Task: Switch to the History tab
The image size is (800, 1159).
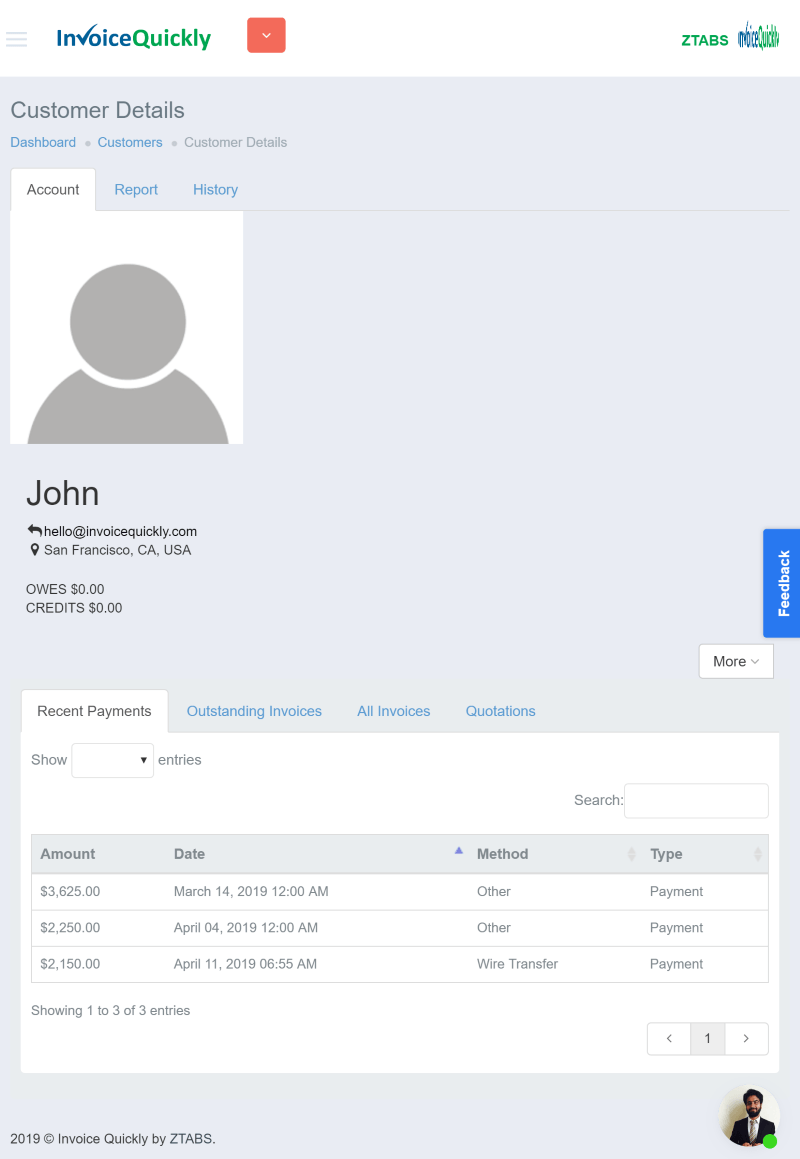Action: pyautogui.click(x=215, y=190)
